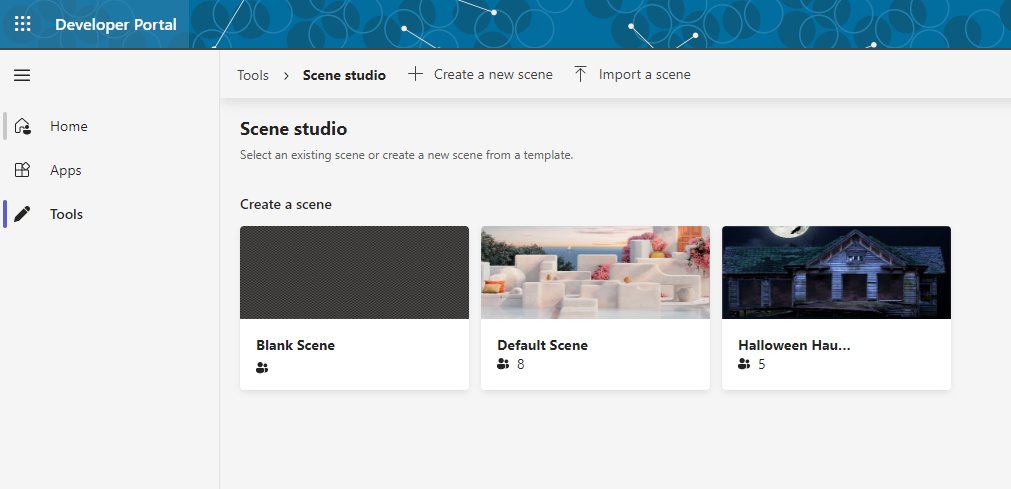Viewport: 1011px width, 489px height.
Task: Go to Tools breadcrumb link
Action: coord(253,75)
